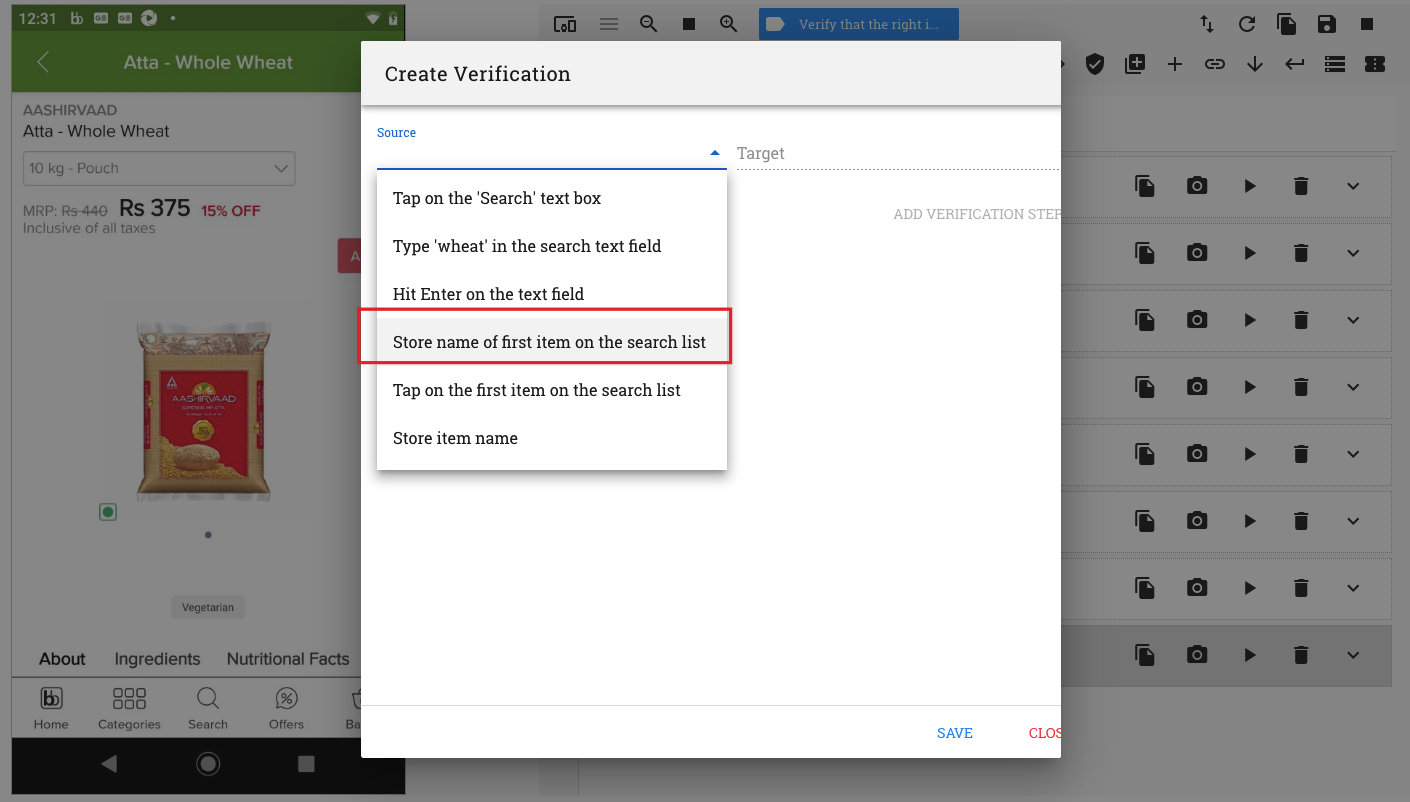1410x802 pixels.
Task: Open the hamburger menu icon in top toolbar
Action: click(x=609, y=25)
